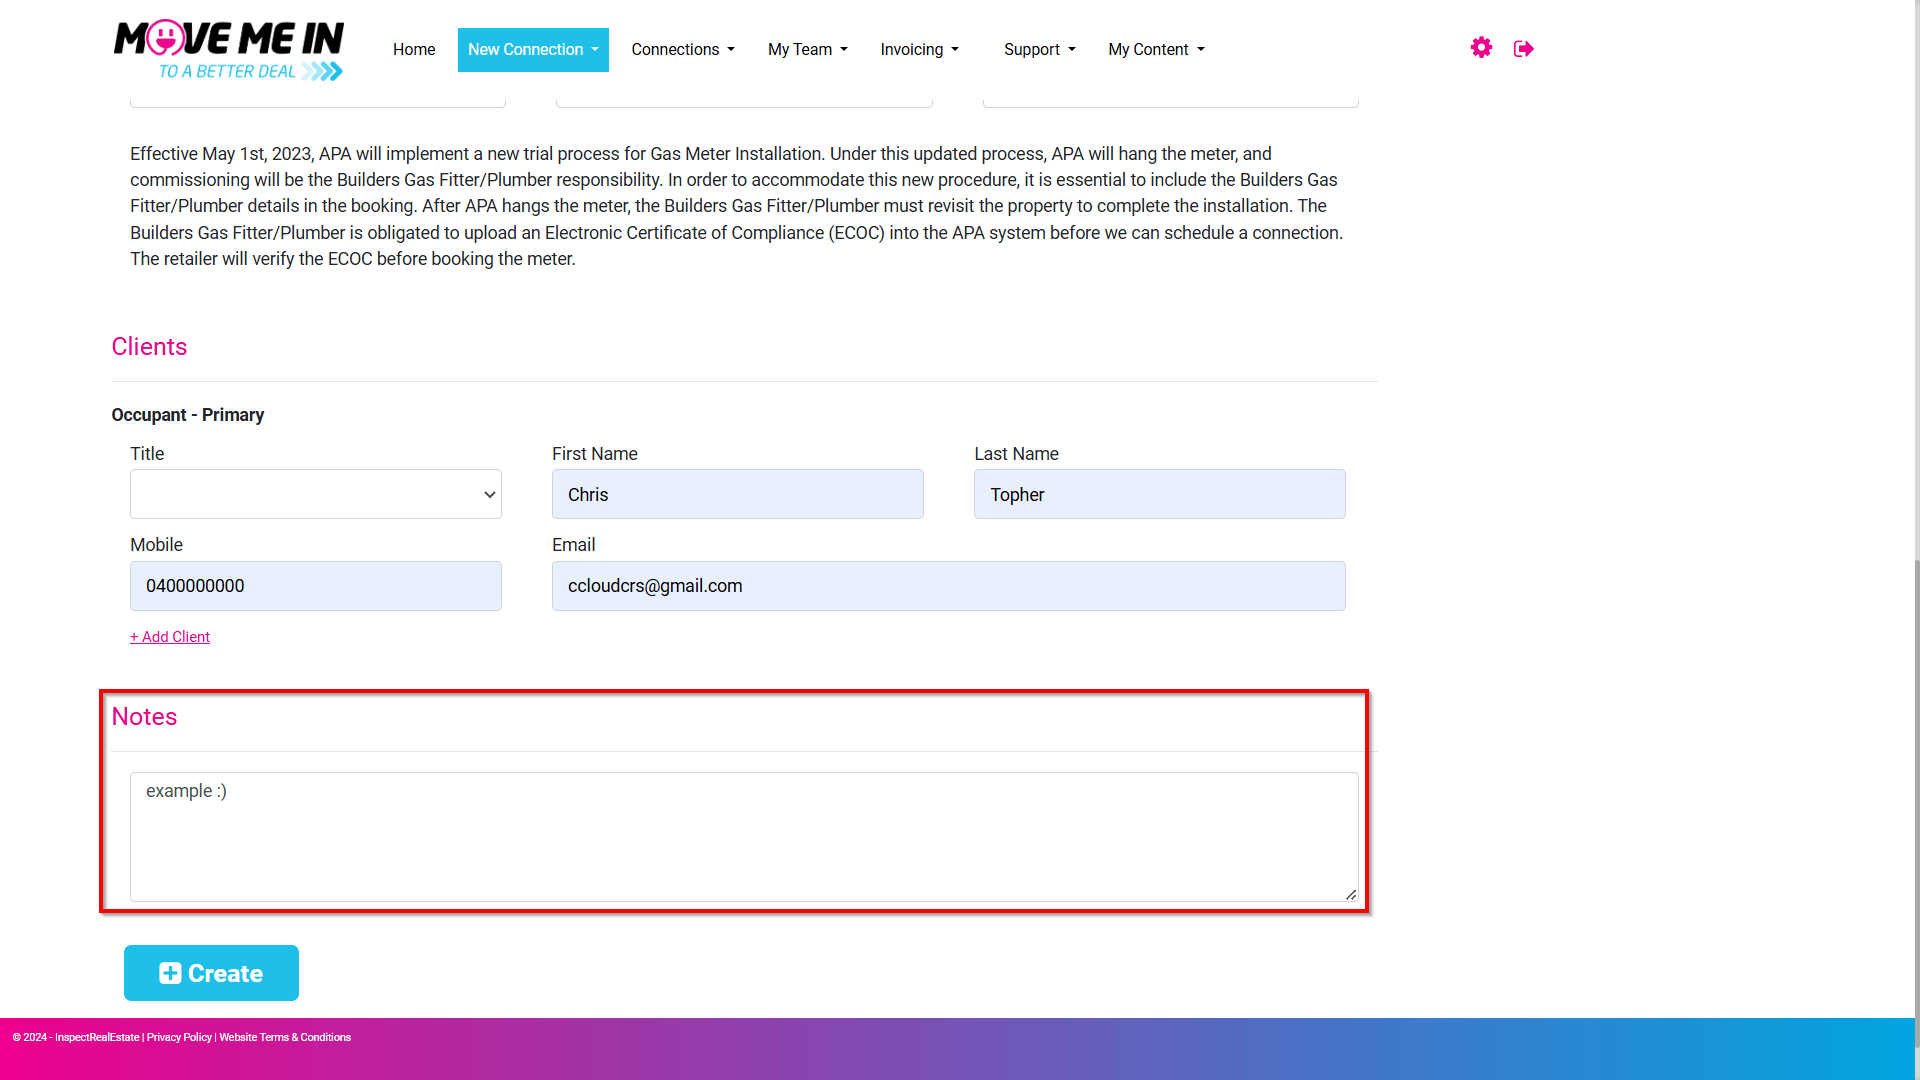1920x1080 pixels.
Task: Grab the Notes textarea resize handle
Action: [x=1351, y=894]
